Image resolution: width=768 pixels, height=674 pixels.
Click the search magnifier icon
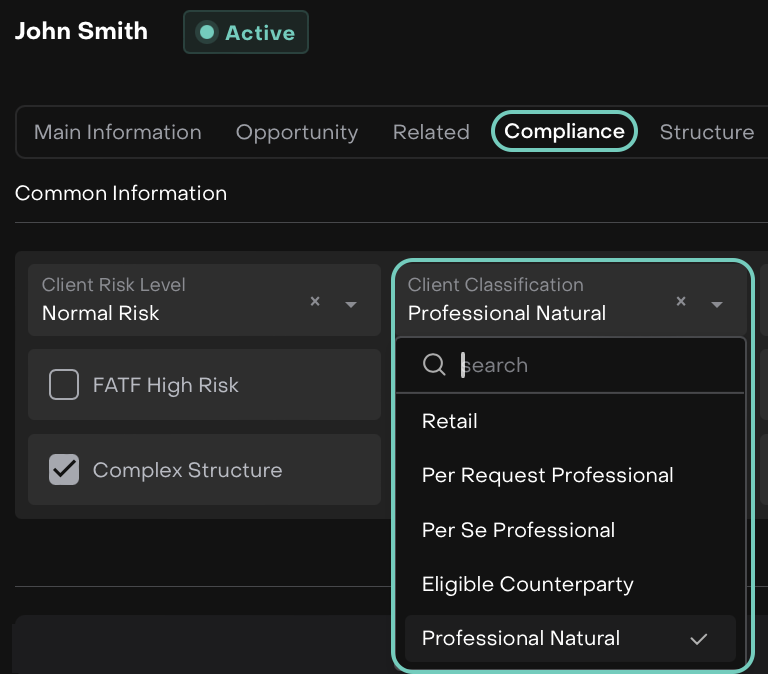434,365
